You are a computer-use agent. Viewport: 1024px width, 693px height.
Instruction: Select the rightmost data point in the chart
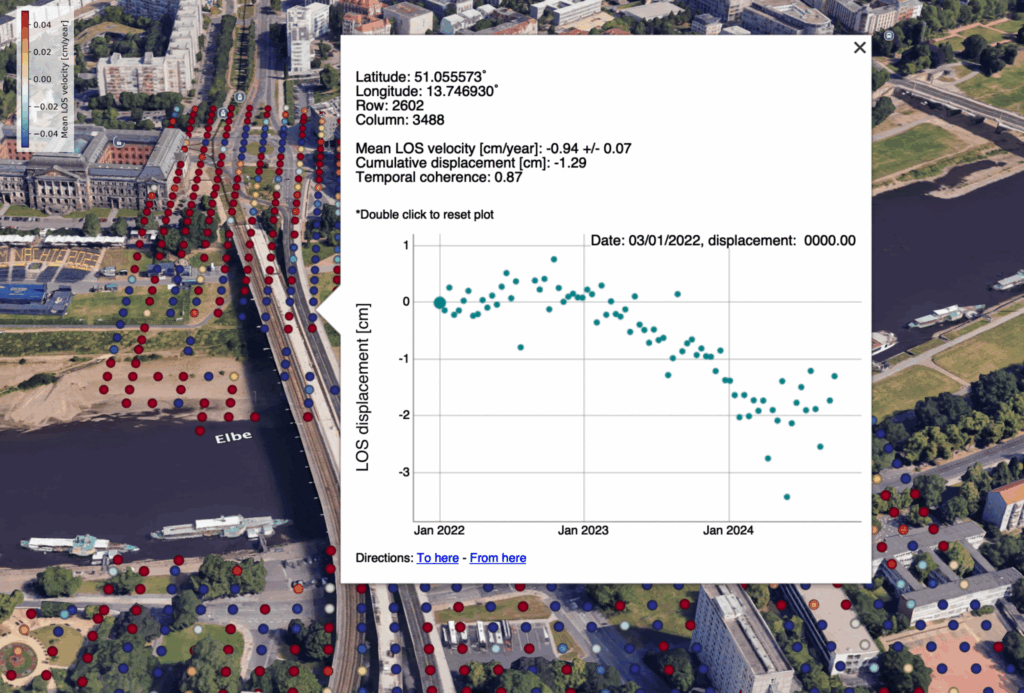[835, 376]
